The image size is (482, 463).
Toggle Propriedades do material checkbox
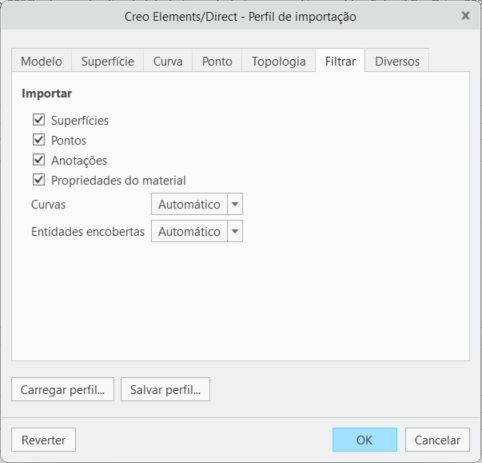tap(39, 180)
